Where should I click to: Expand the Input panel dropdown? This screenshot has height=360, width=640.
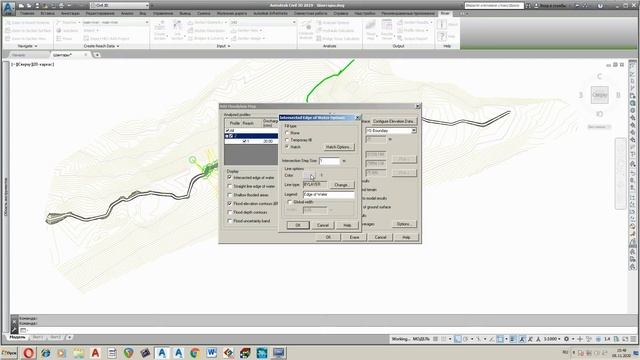click(223, 46)
